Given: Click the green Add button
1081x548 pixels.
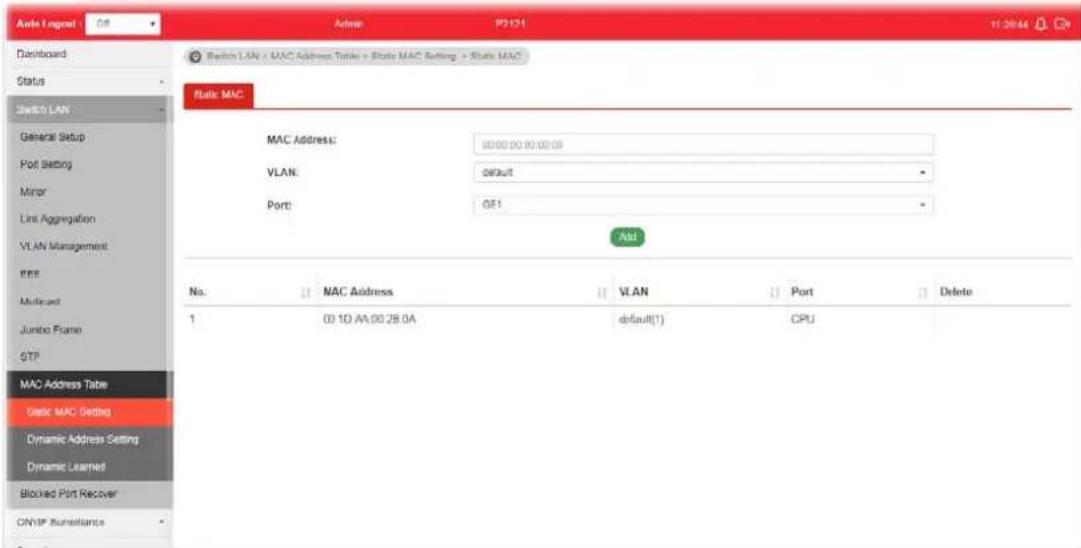Looking at the screenshot, I should pos(627,237).
